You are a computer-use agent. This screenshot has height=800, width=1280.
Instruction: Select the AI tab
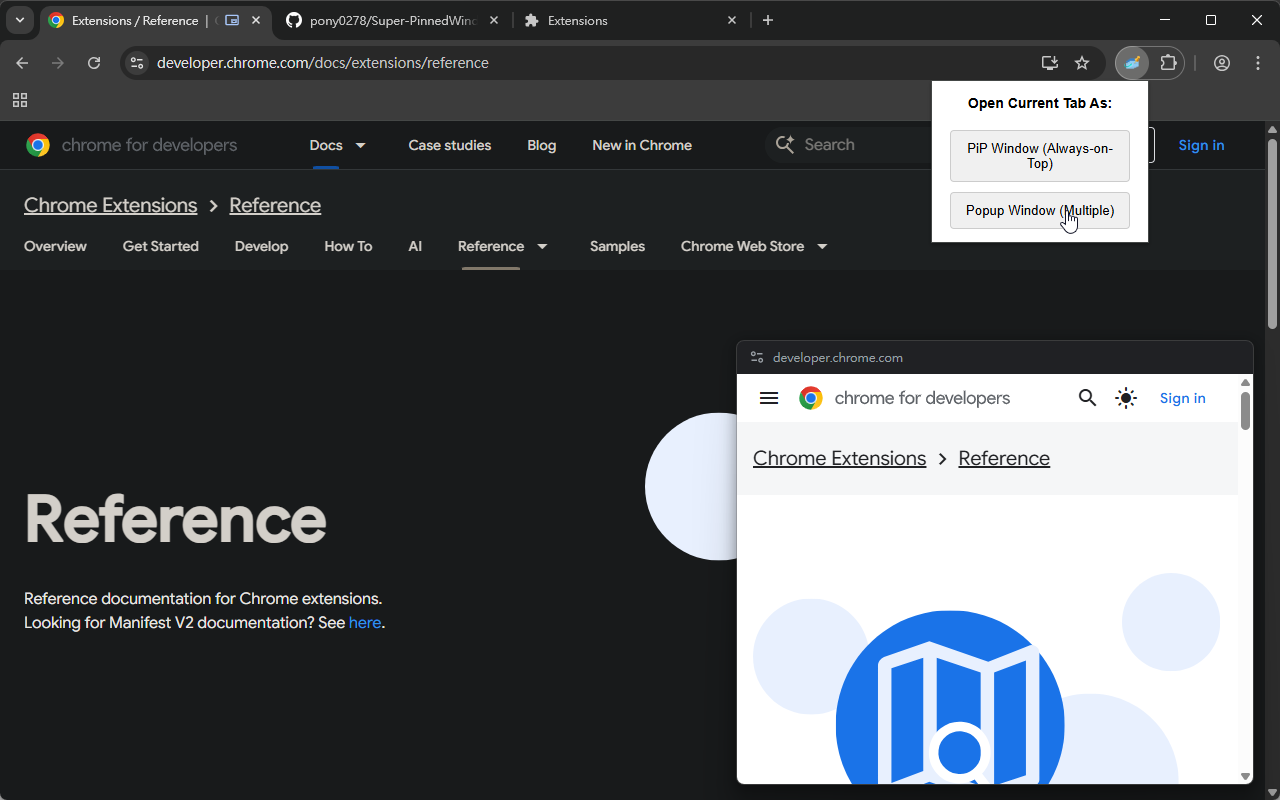pos(415,246)
